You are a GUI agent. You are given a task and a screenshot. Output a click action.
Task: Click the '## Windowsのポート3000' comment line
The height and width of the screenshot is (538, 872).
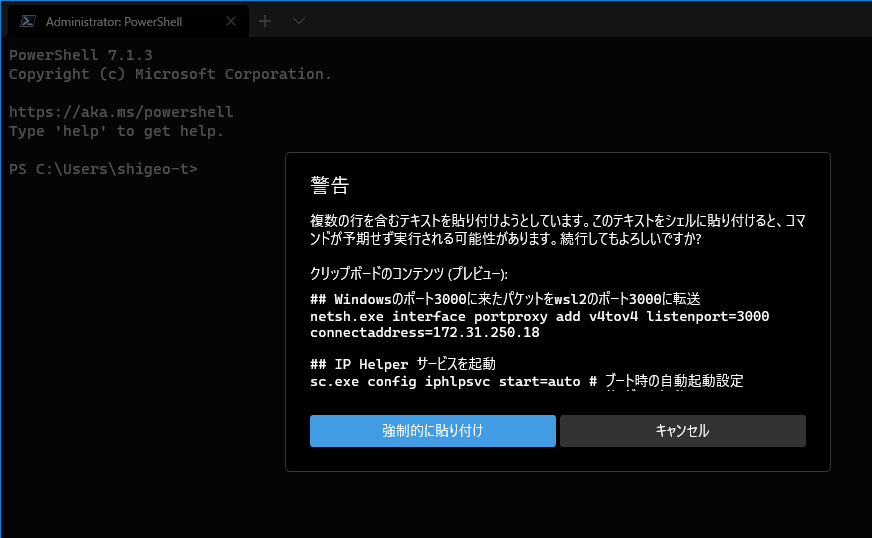click(x=505, y=299)
